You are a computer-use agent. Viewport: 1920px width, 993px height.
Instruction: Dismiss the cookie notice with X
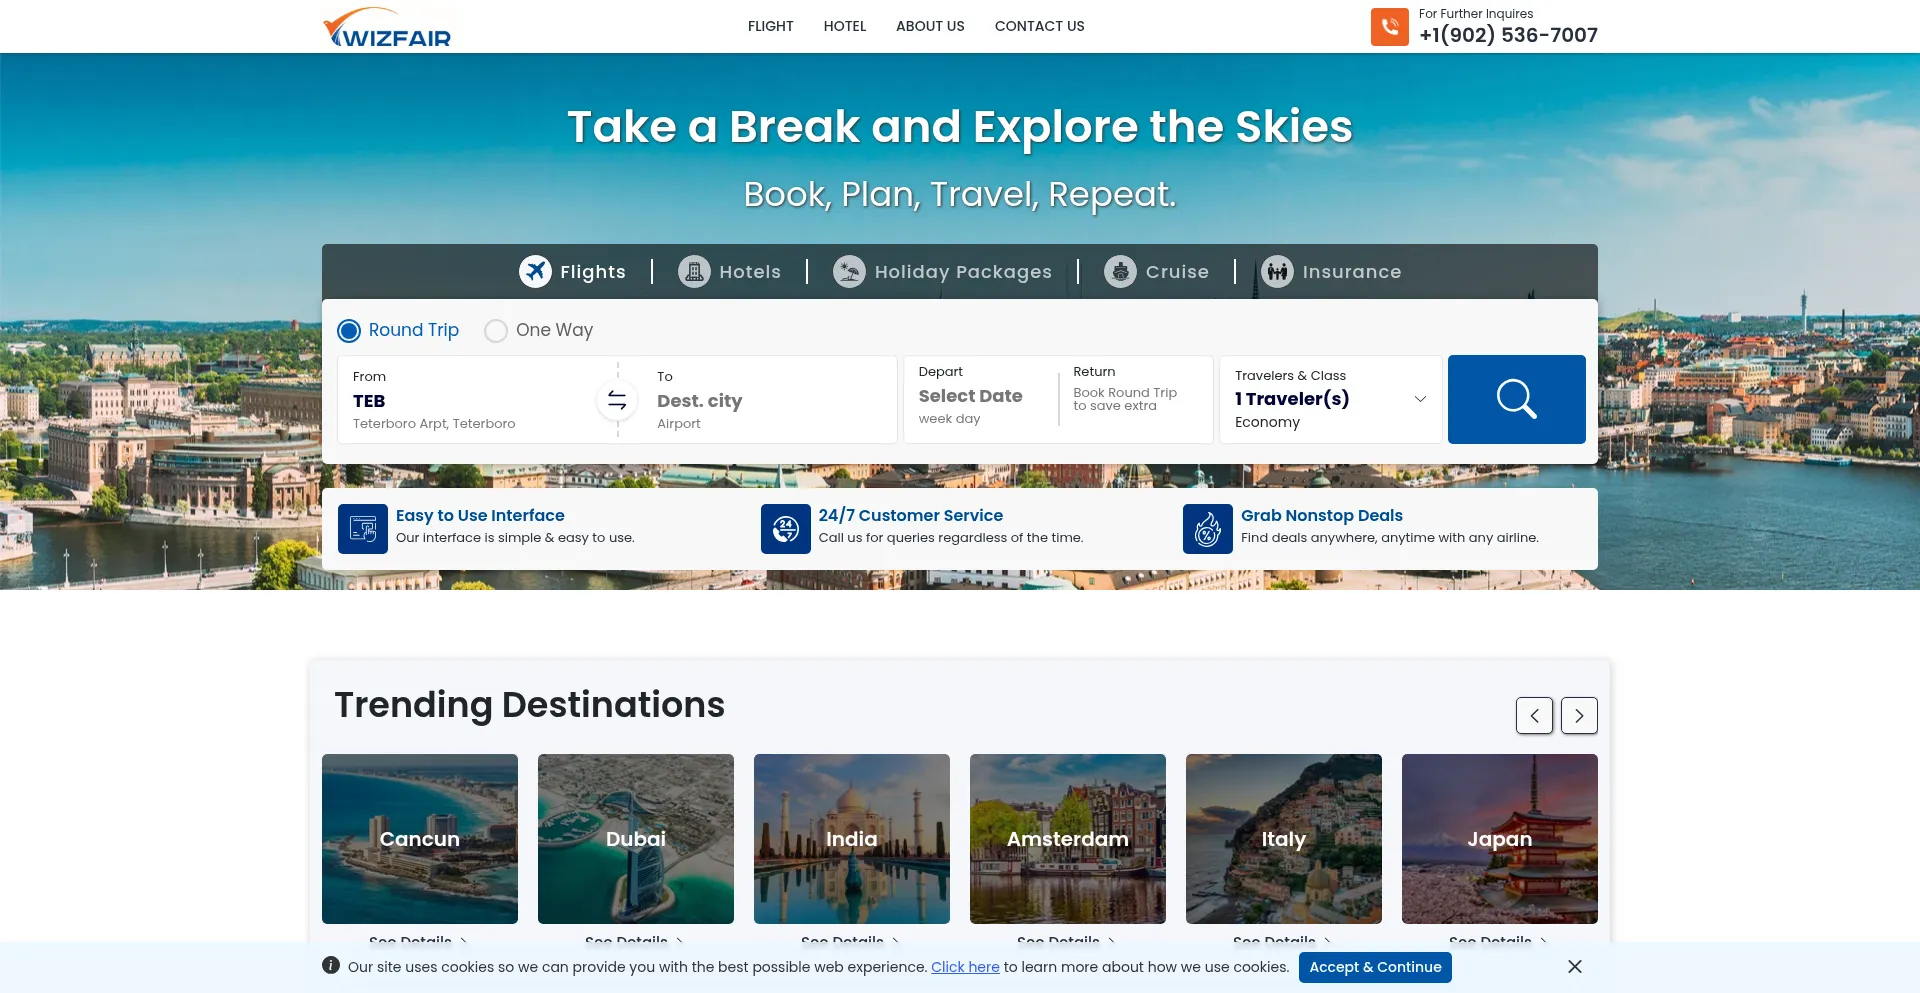1574,967
